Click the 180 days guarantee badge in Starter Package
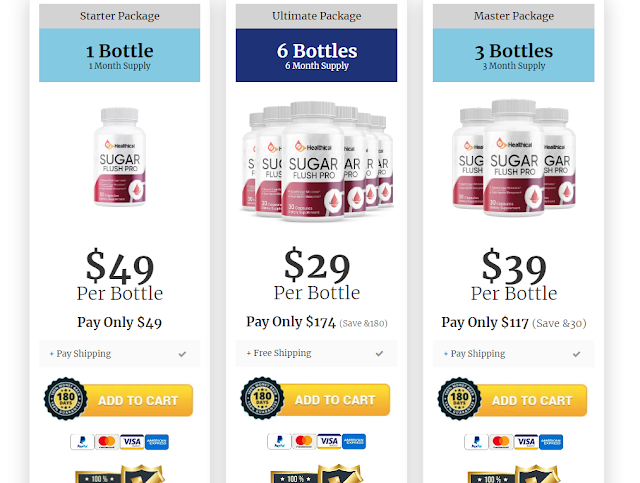The image size is (640, 483). pyautogui.click(x=65, y=398)
